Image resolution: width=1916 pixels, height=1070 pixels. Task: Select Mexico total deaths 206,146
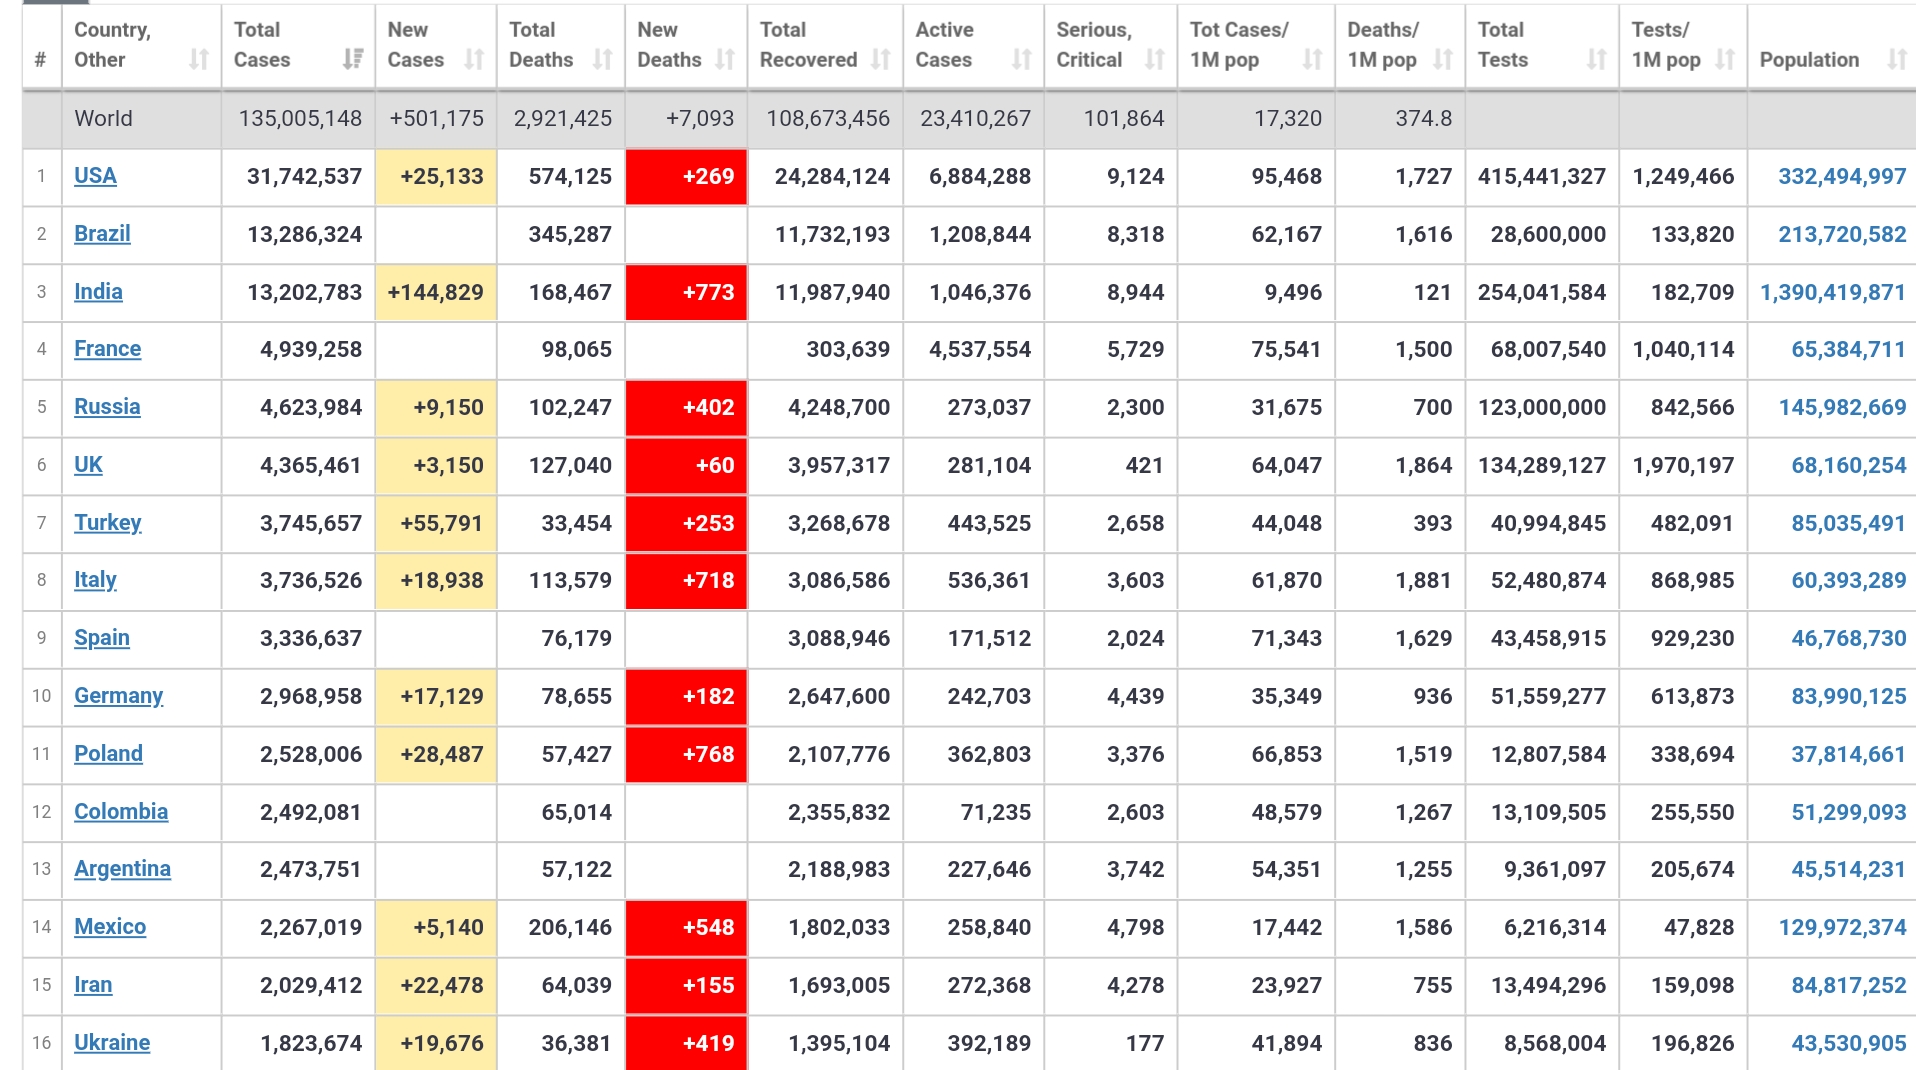[560, 927]
